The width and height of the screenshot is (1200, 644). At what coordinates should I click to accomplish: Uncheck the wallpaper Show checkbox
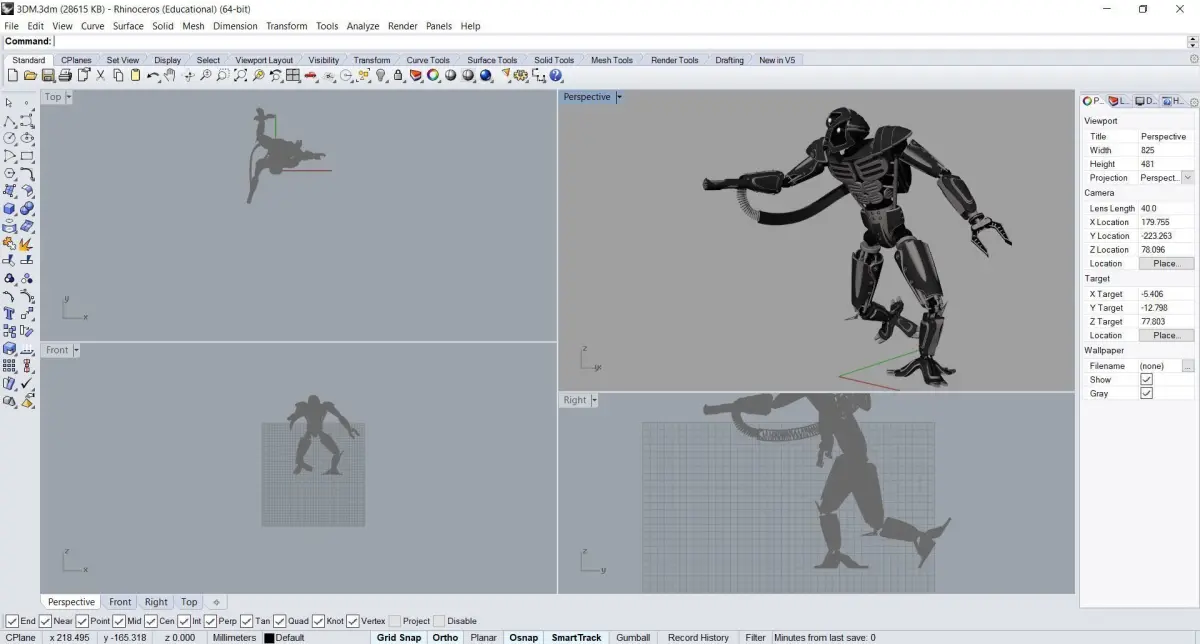click(x=1146, y=380)
